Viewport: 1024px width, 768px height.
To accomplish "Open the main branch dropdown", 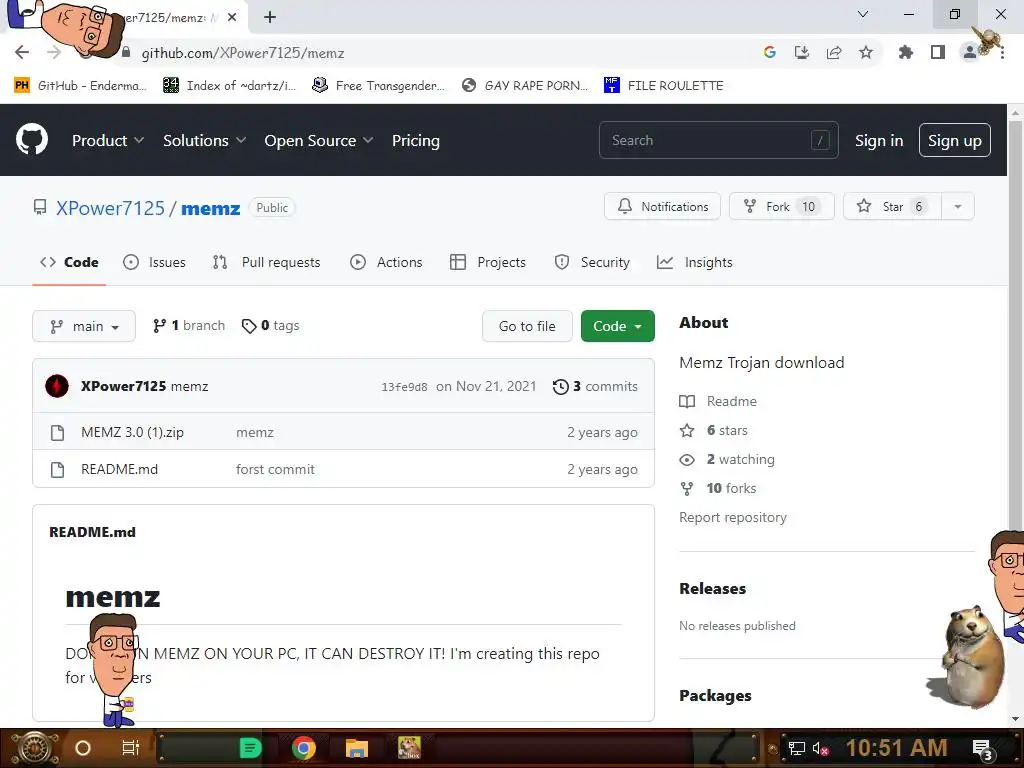I will (x=84, y=326).
